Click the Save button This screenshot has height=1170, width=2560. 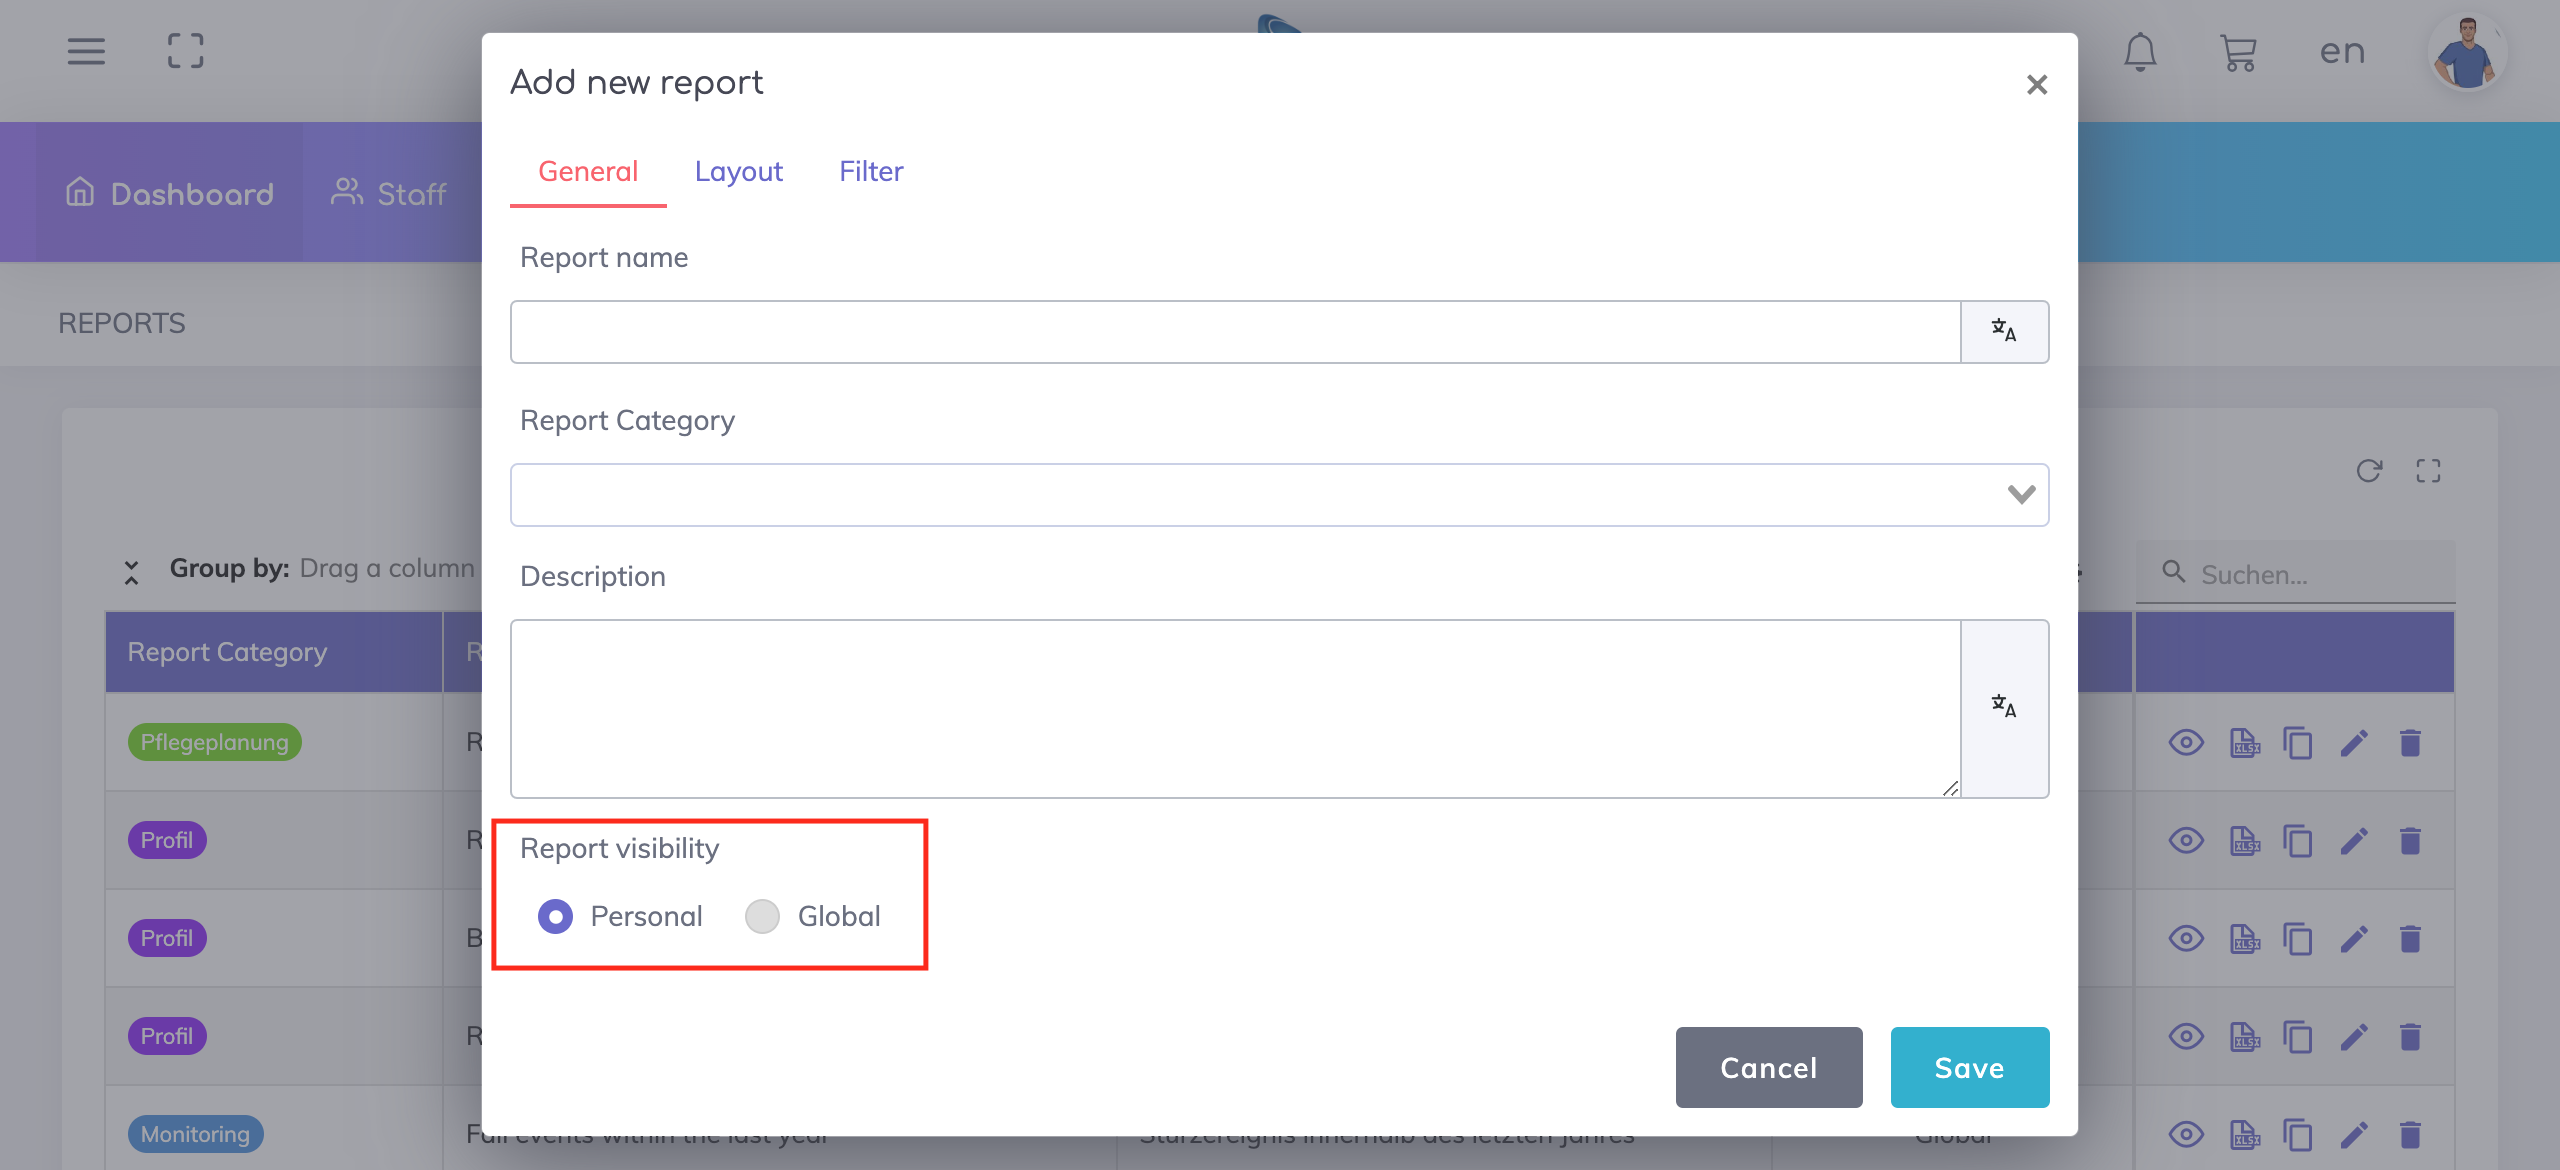[x=1969, y=1067]
